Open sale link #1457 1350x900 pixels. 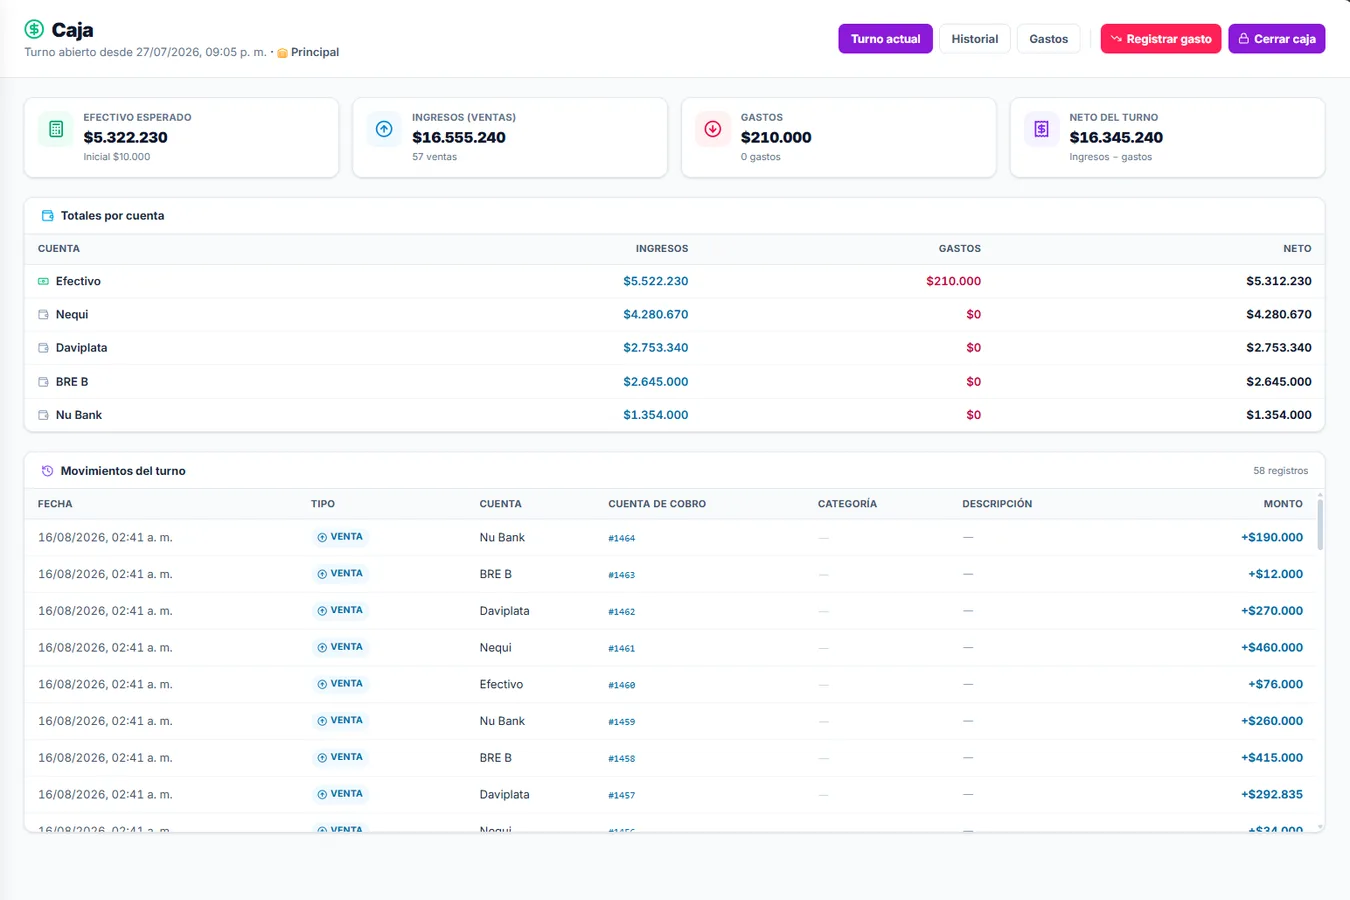click(622, 795)
